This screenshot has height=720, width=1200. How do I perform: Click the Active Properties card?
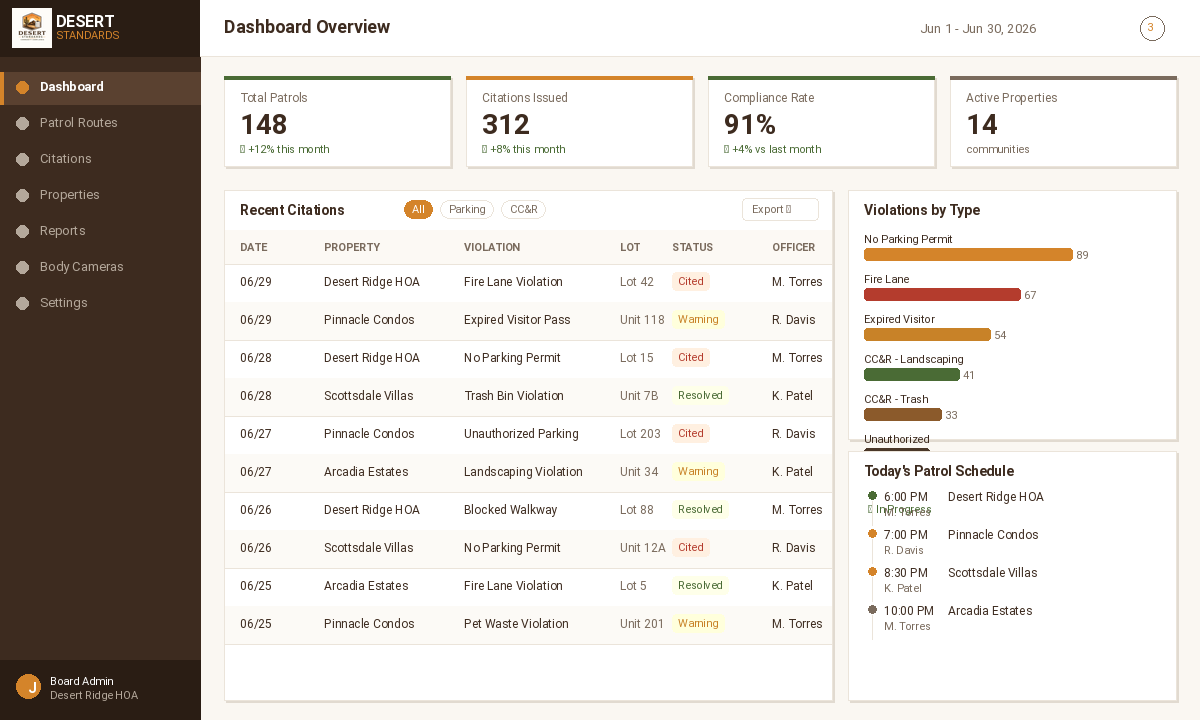(x=1064, y=122)
